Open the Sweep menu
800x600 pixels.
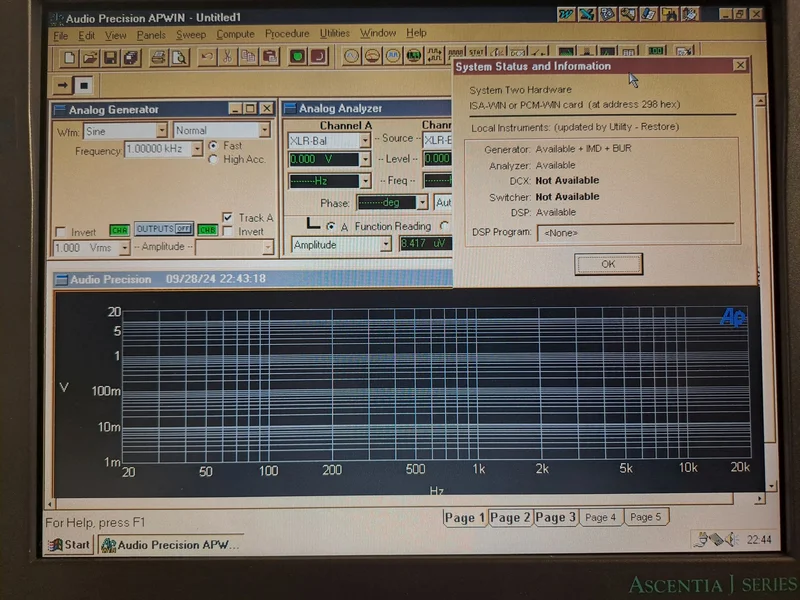(191, 35)
